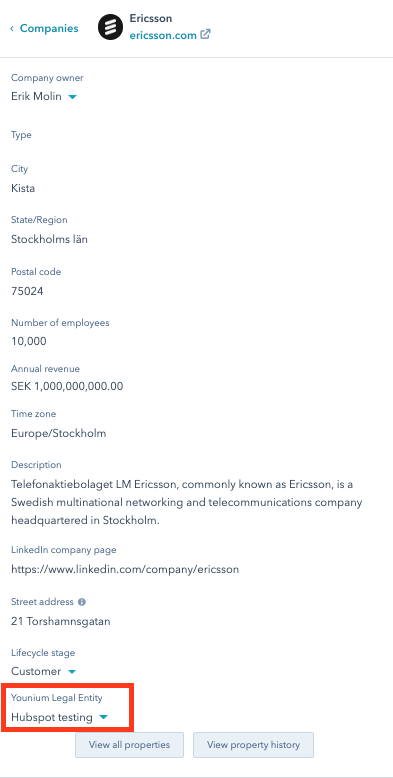Viewport: 393px width, 778px height.
Task: Open the ericsson.com website link
Action: click(x=163, y=35)
